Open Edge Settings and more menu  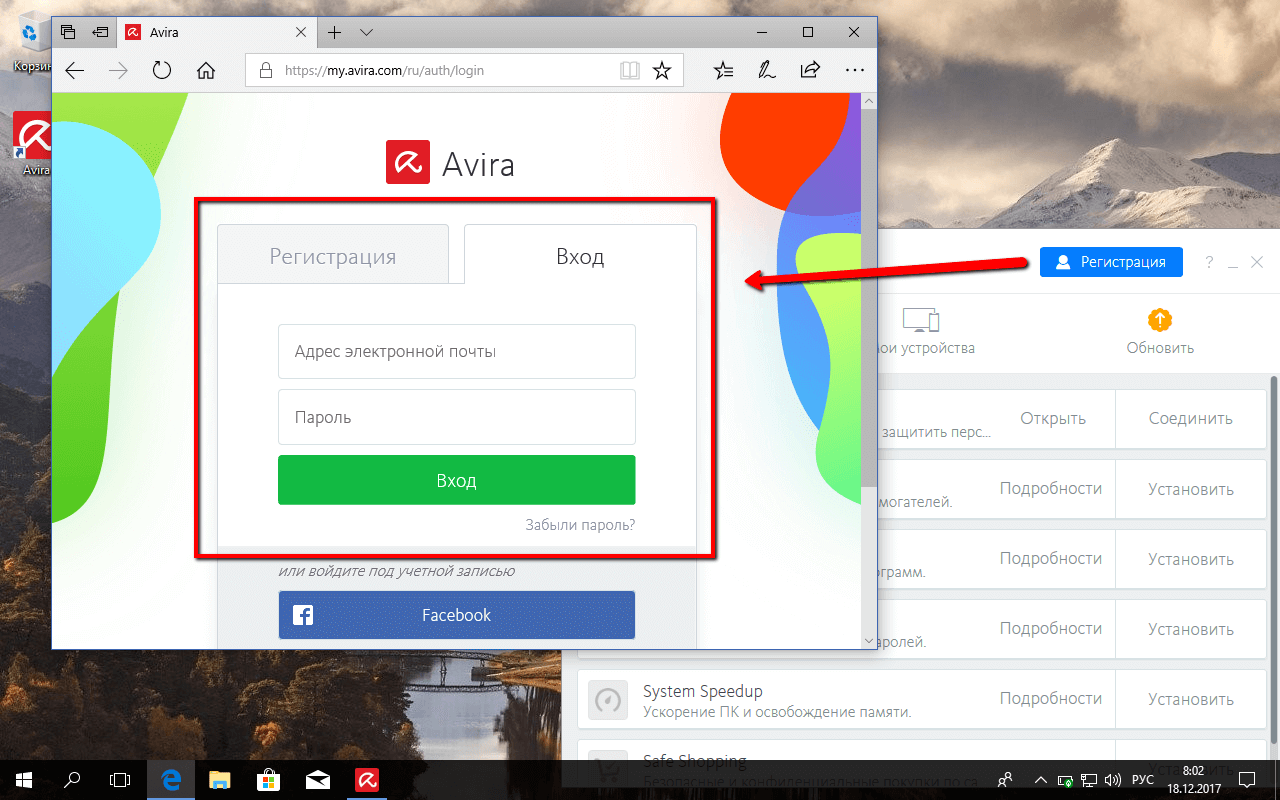(x=853, y=71)
